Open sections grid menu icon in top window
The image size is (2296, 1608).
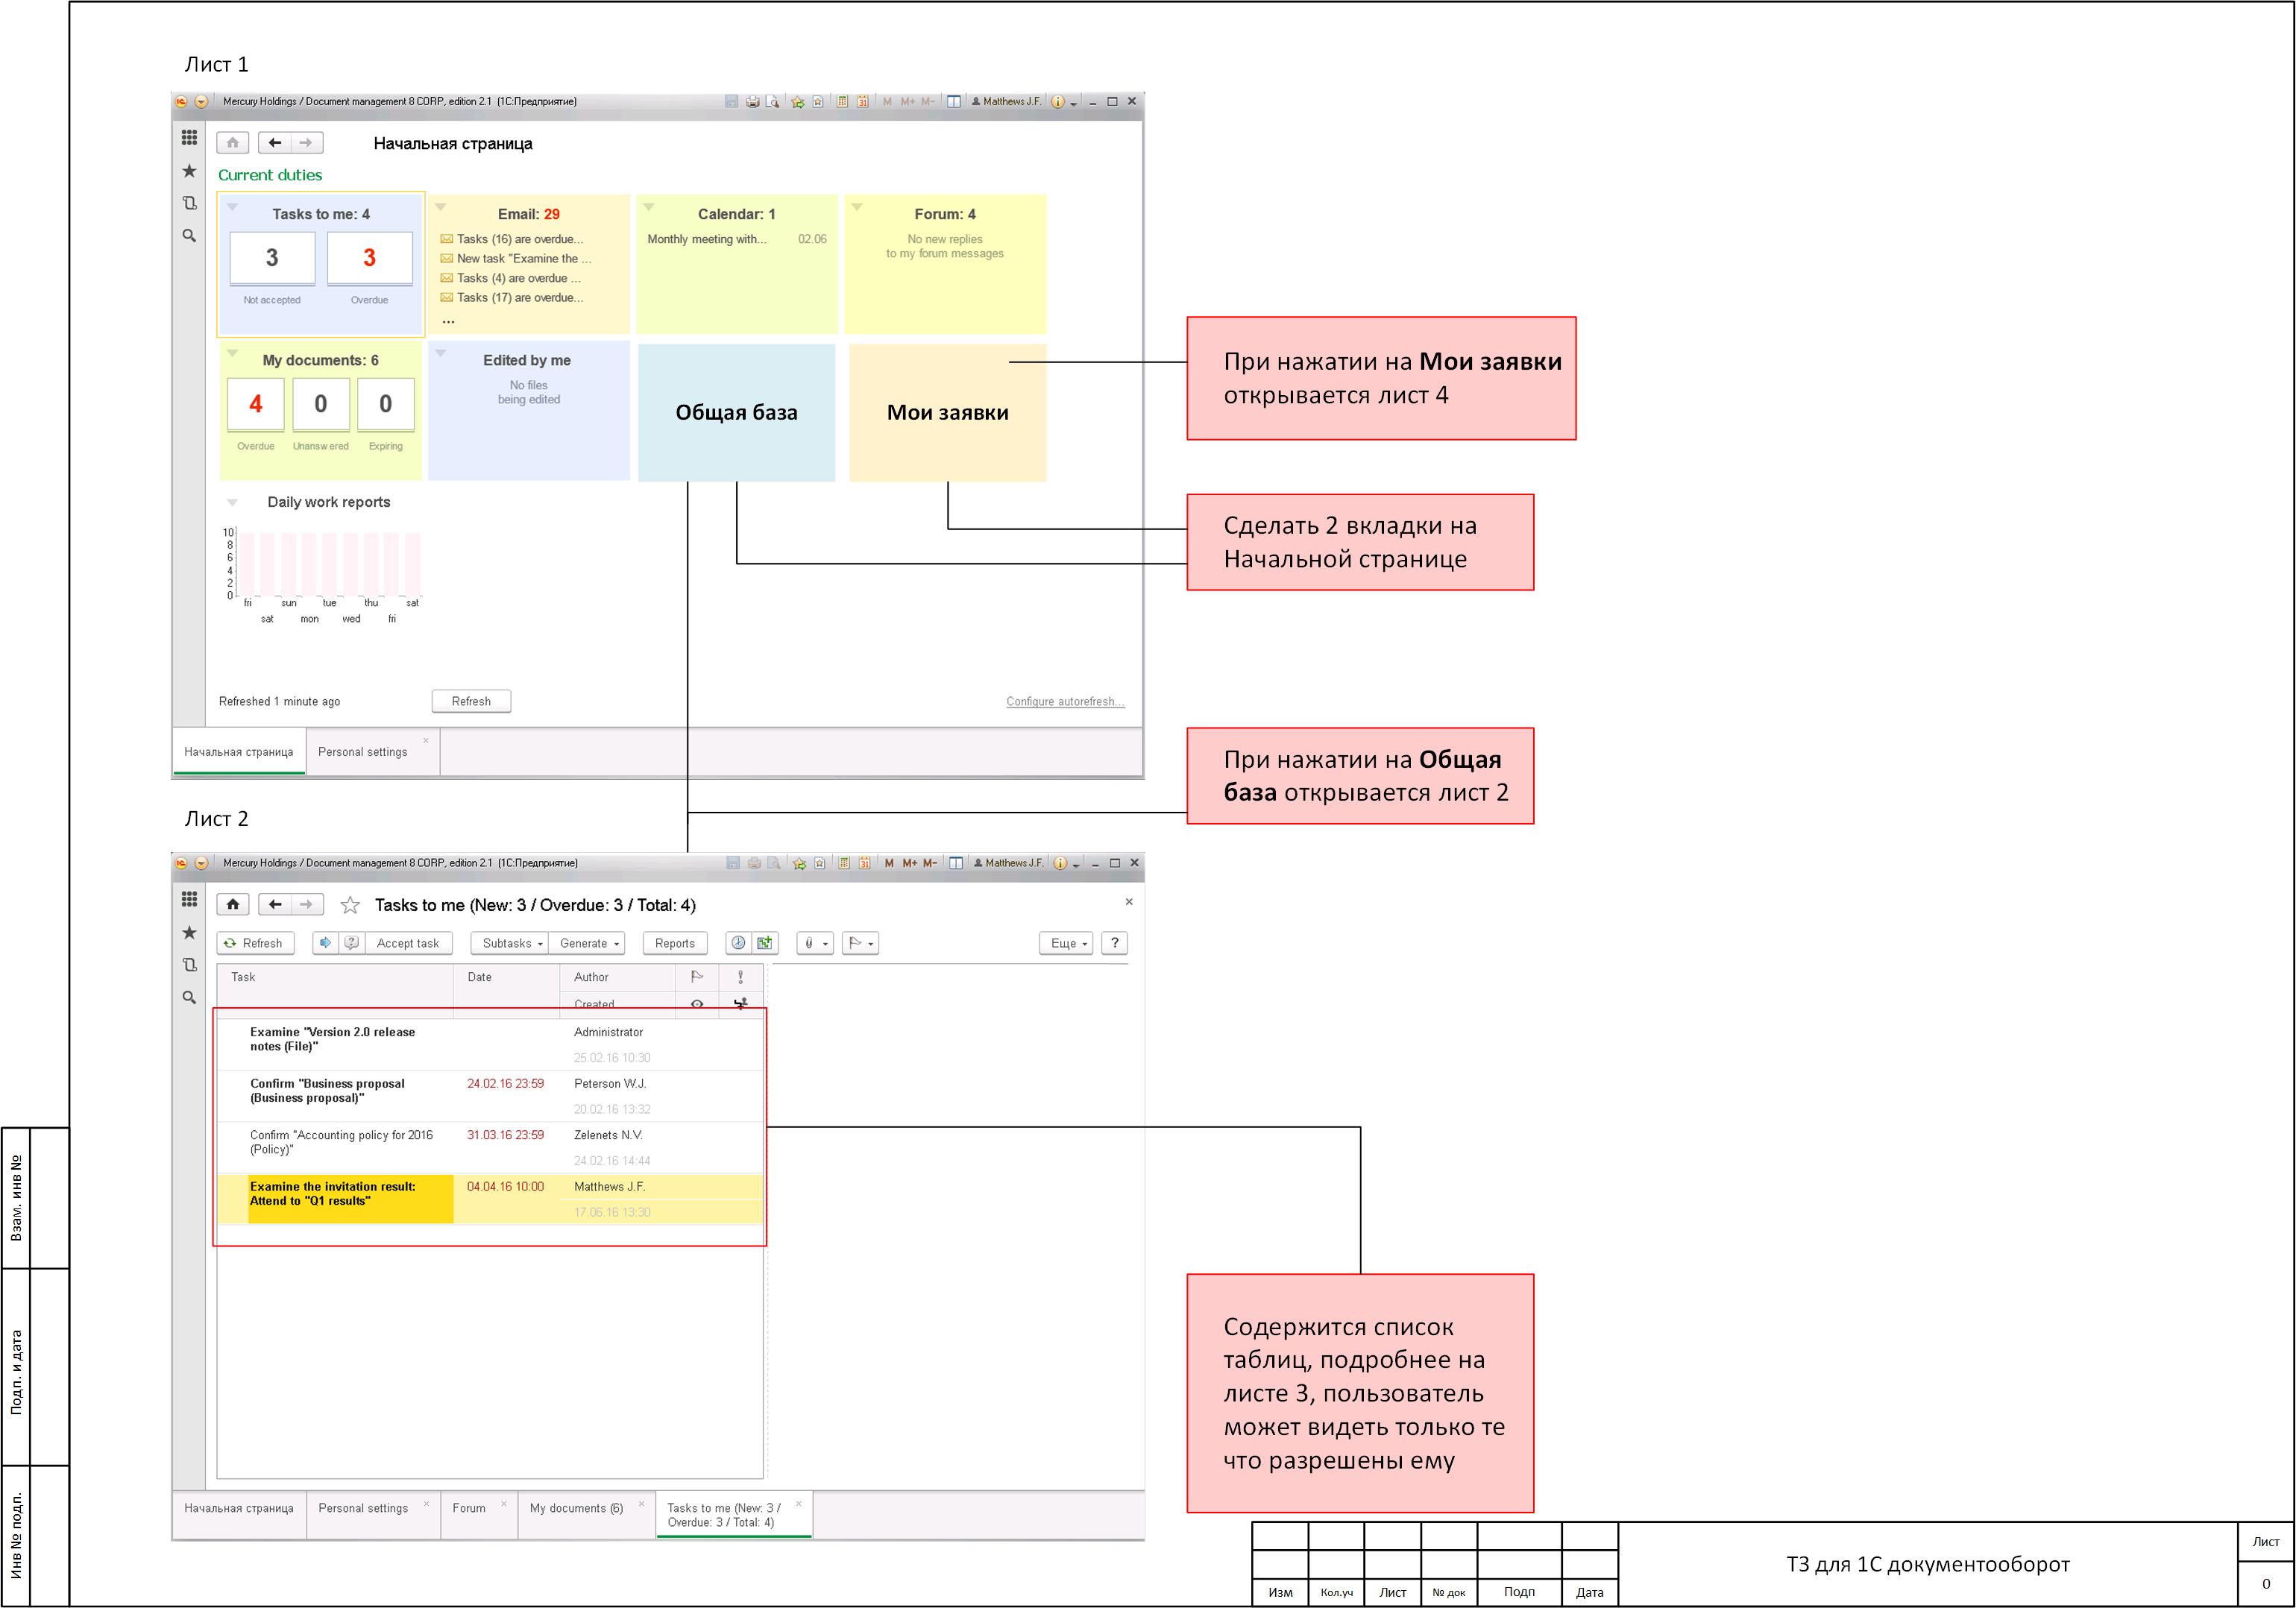tap(189, 137)
